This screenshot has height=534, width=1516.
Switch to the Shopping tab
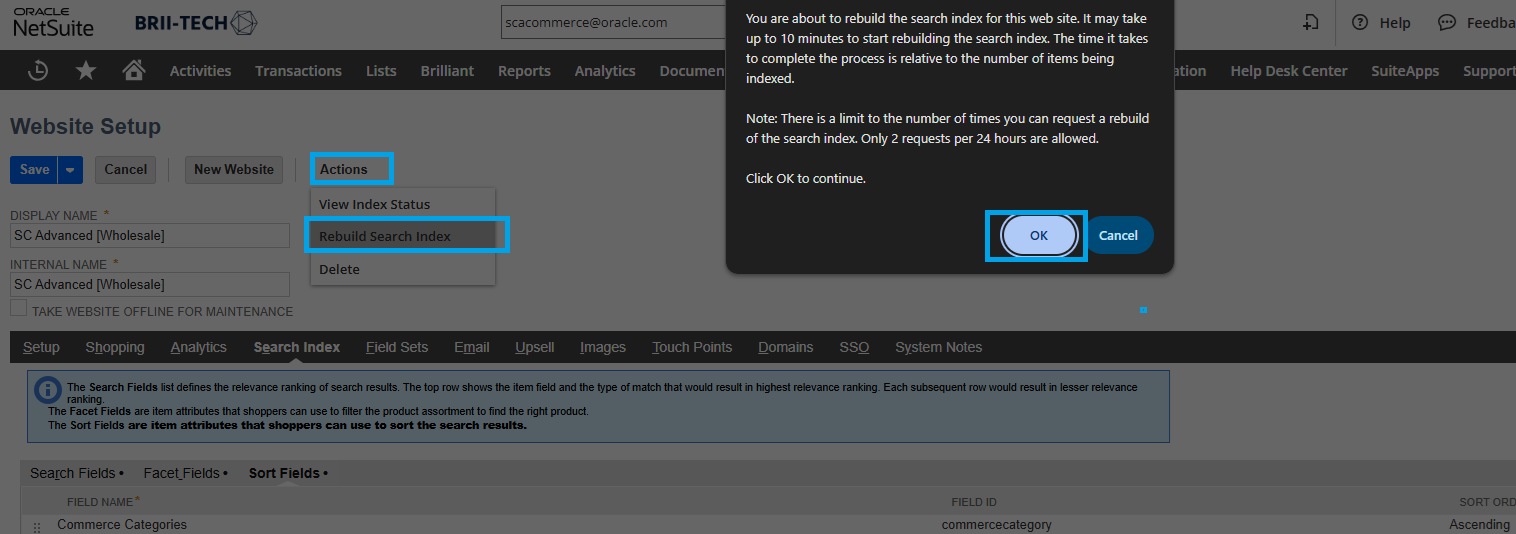(115, 347)
